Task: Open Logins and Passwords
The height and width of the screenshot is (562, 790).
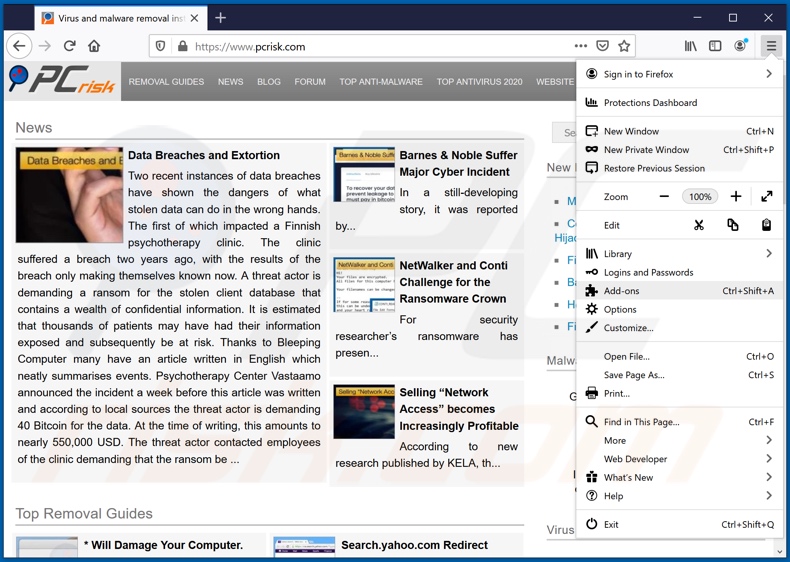Action: pyautogui.click(x=679, y=272)
